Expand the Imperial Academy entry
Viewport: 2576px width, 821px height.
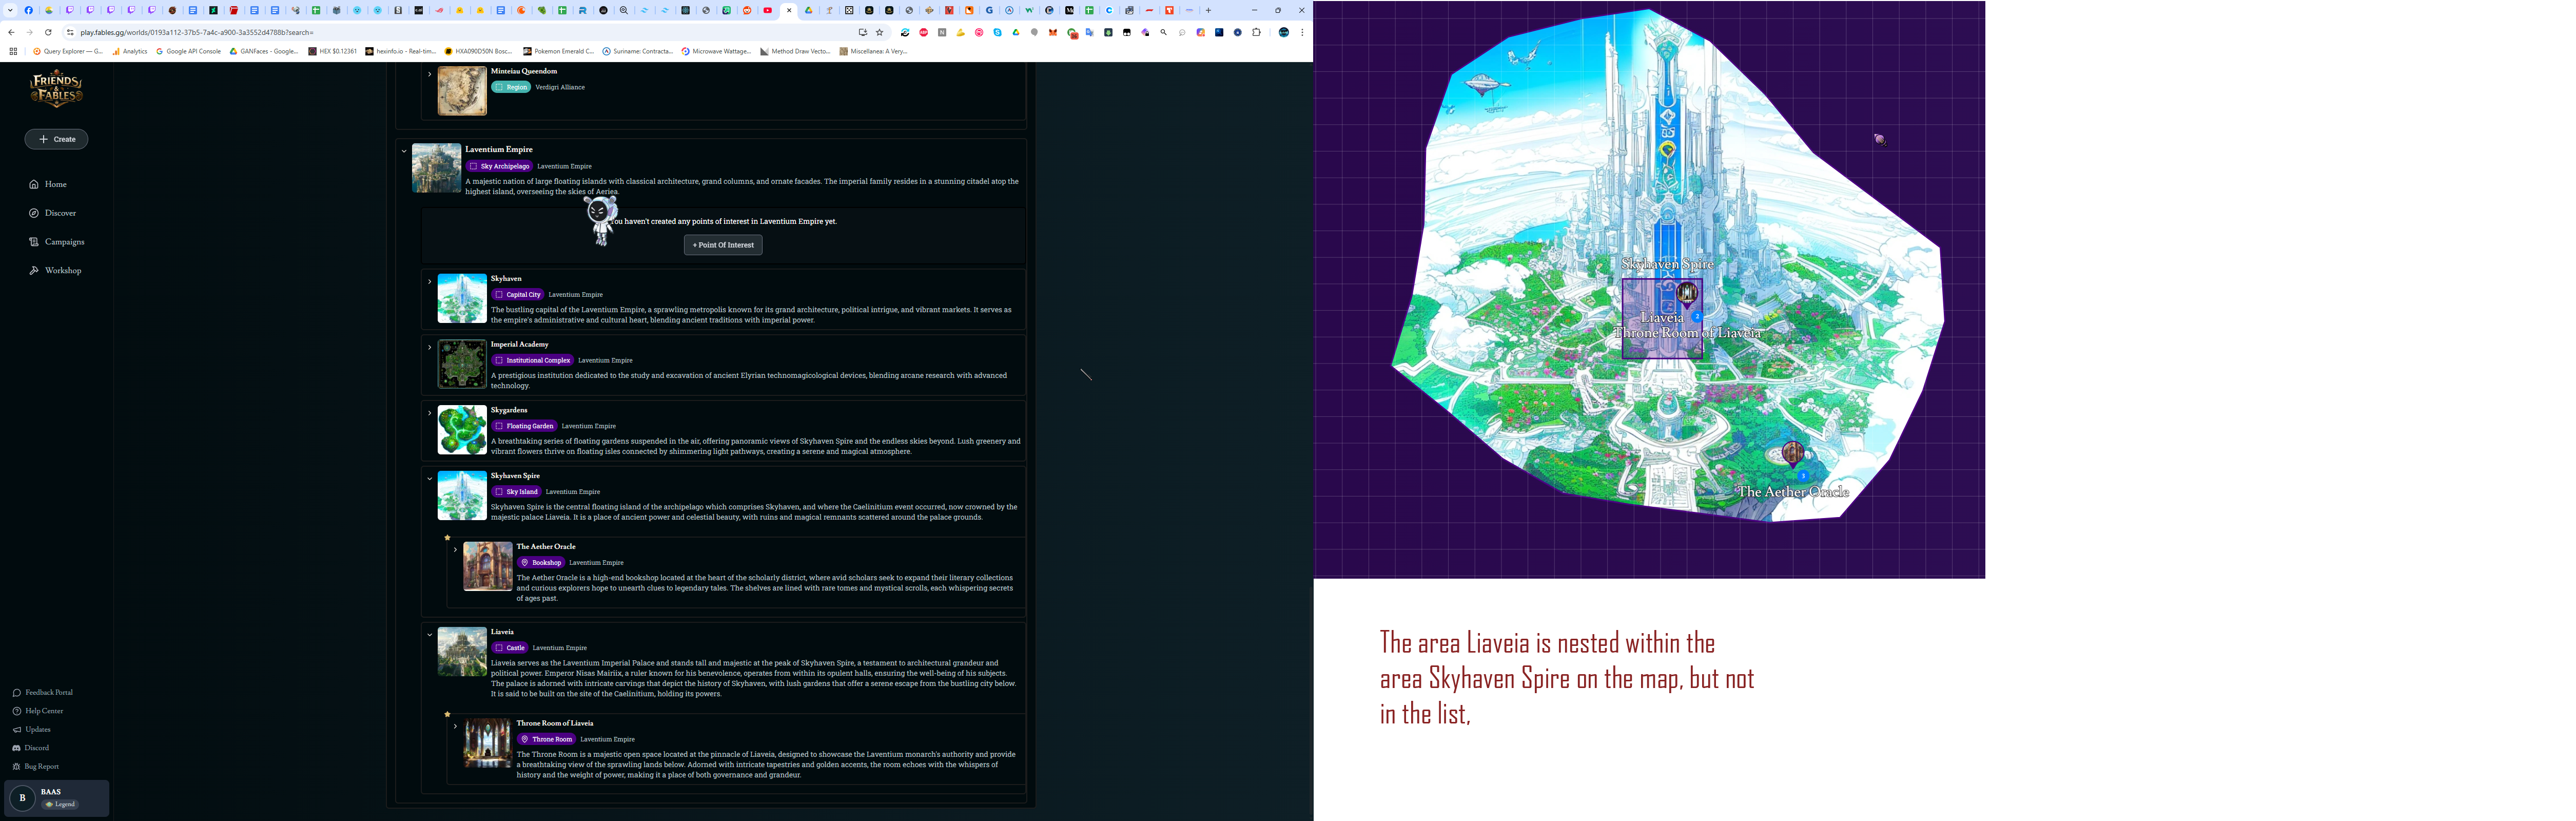(x=429, y=347)
